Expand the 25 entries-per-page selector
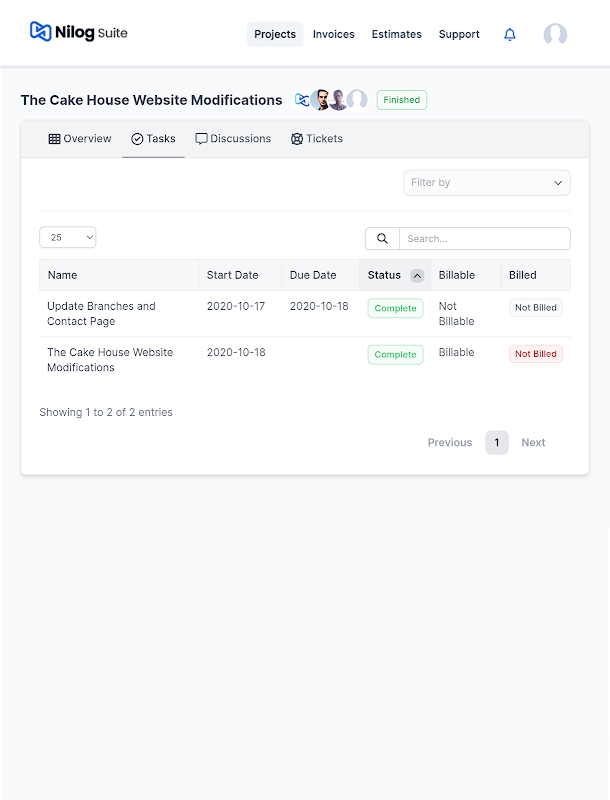Screen dimensions: 610x800 (x=68, y=237)
